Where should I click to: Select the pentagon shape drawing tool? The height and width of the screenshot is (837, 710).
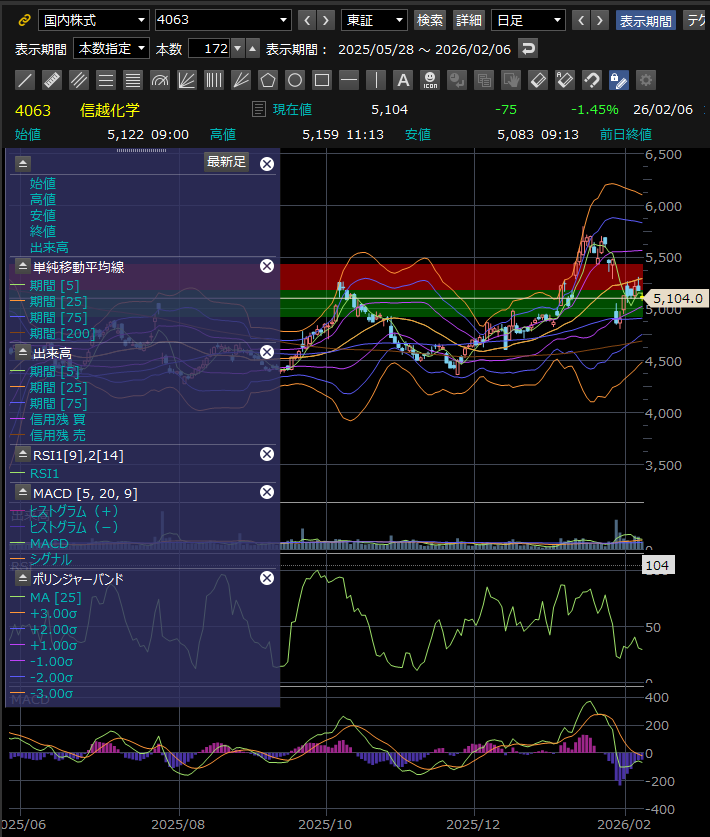tap(267, 80)
